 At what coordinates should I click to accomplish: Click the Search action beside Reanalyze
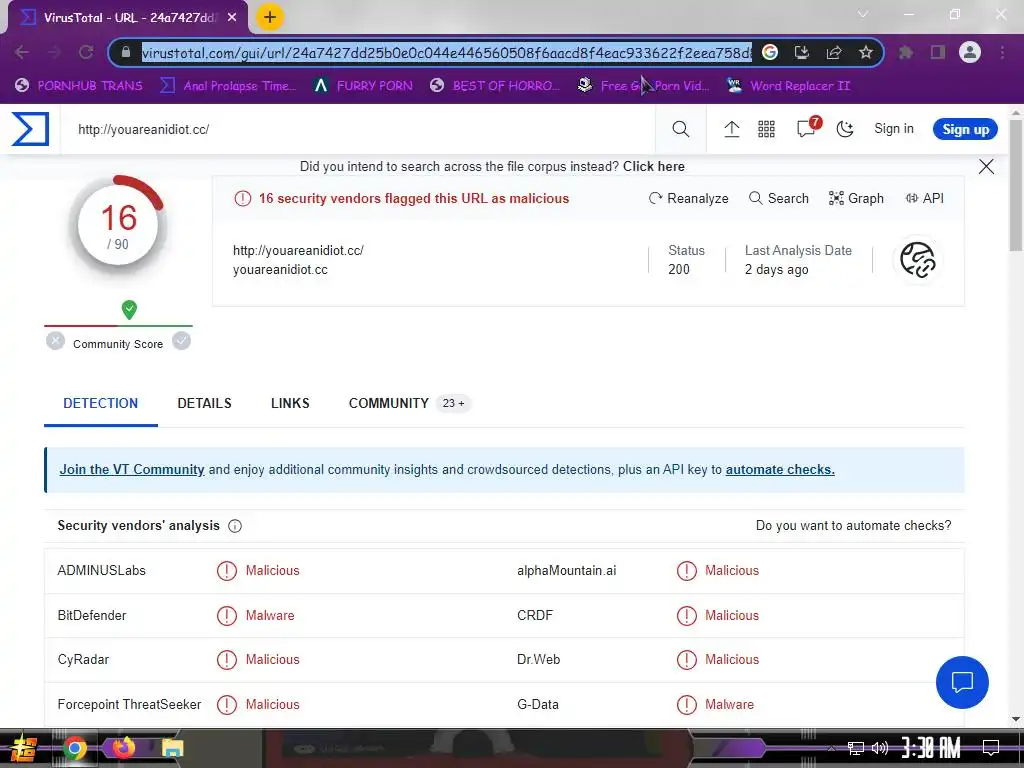[x=778, y=199]
